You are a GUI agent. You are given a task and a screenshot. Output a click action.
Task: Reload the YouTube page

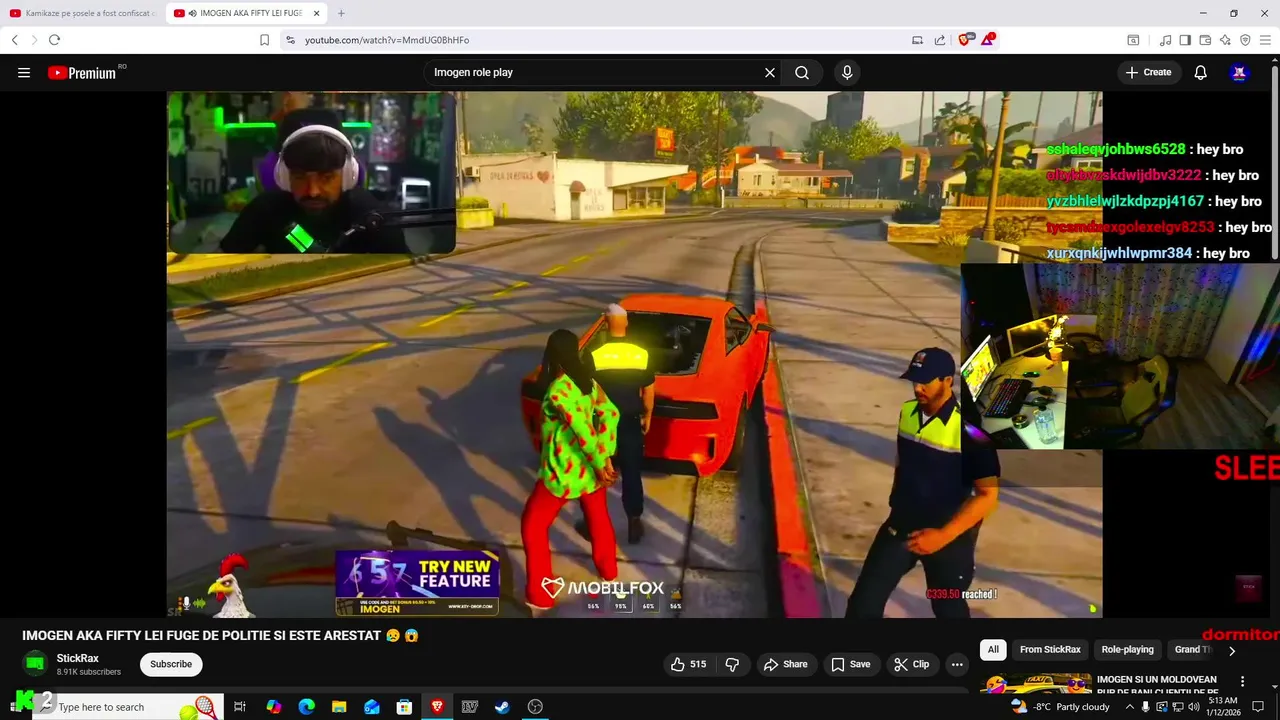pos(54,40)
